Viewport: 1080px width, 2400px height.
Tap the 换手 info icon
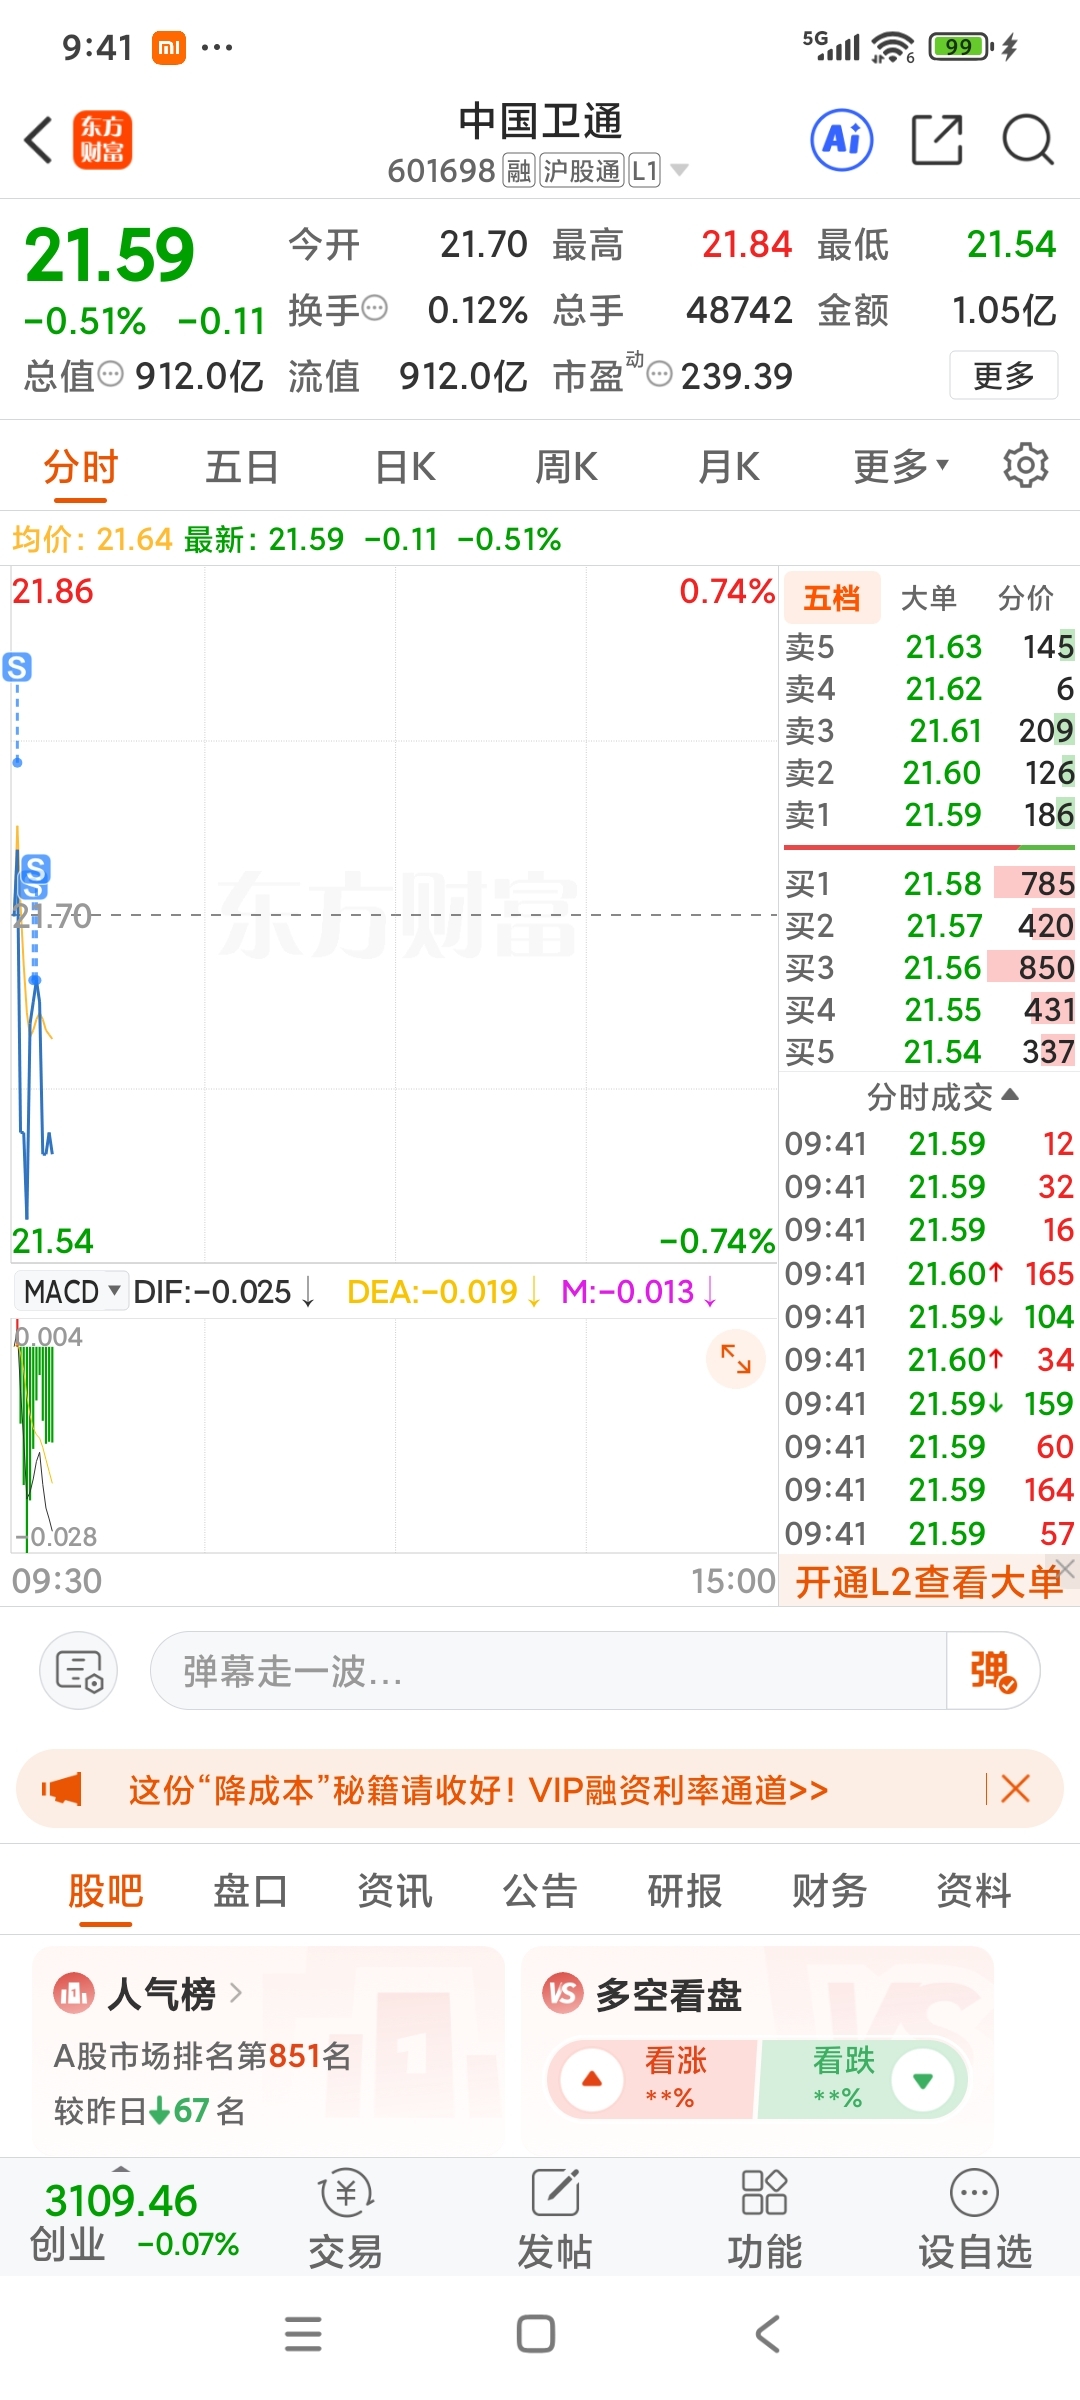click(374, 308)
